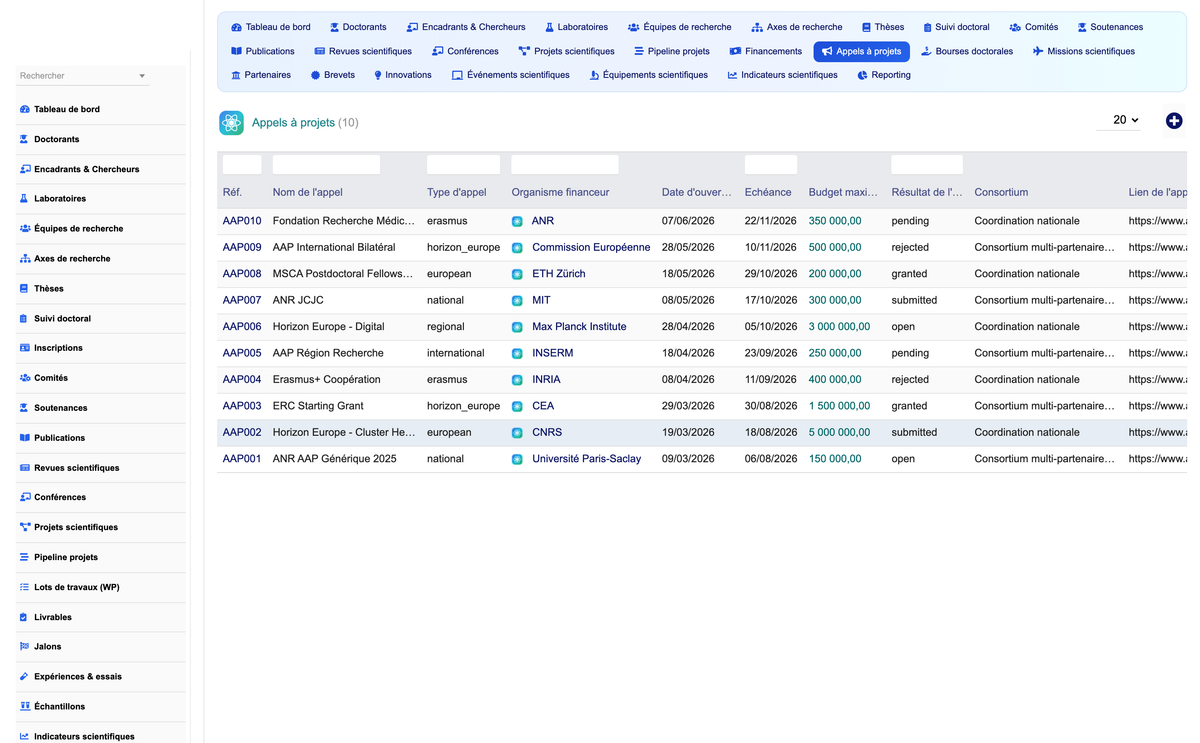
Task: Click the icon before INSERM
Action: (x=517, y=354)
